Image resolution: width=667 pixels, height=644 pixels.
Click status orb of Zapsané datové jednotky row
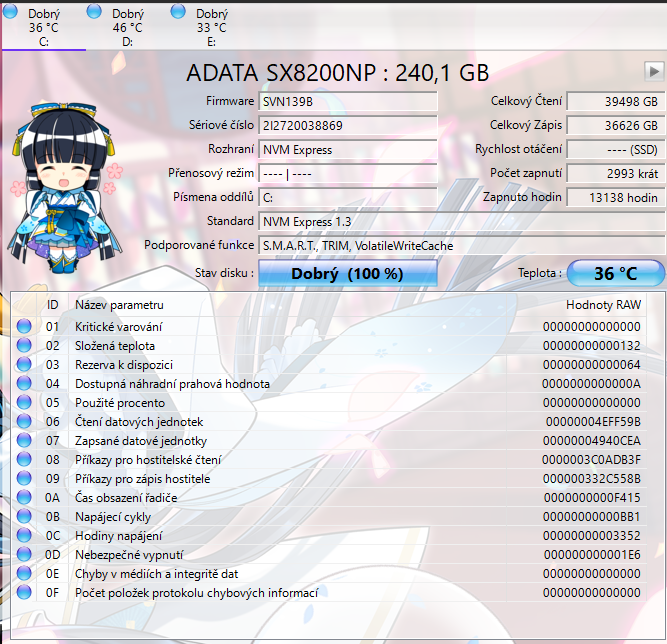coord(24,440)
